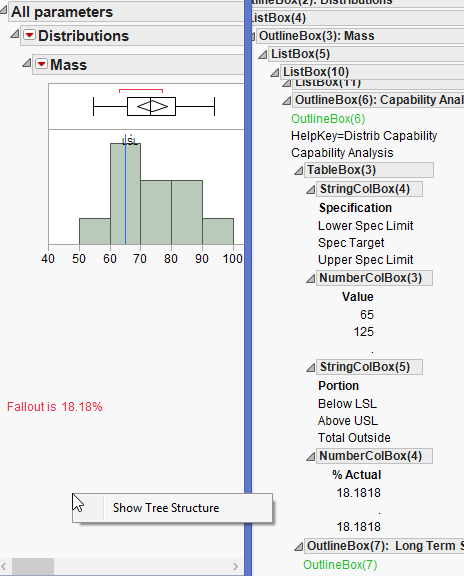464x576 pixels.
Task: Click green OutlineBox(6) label
Action: 328,119
